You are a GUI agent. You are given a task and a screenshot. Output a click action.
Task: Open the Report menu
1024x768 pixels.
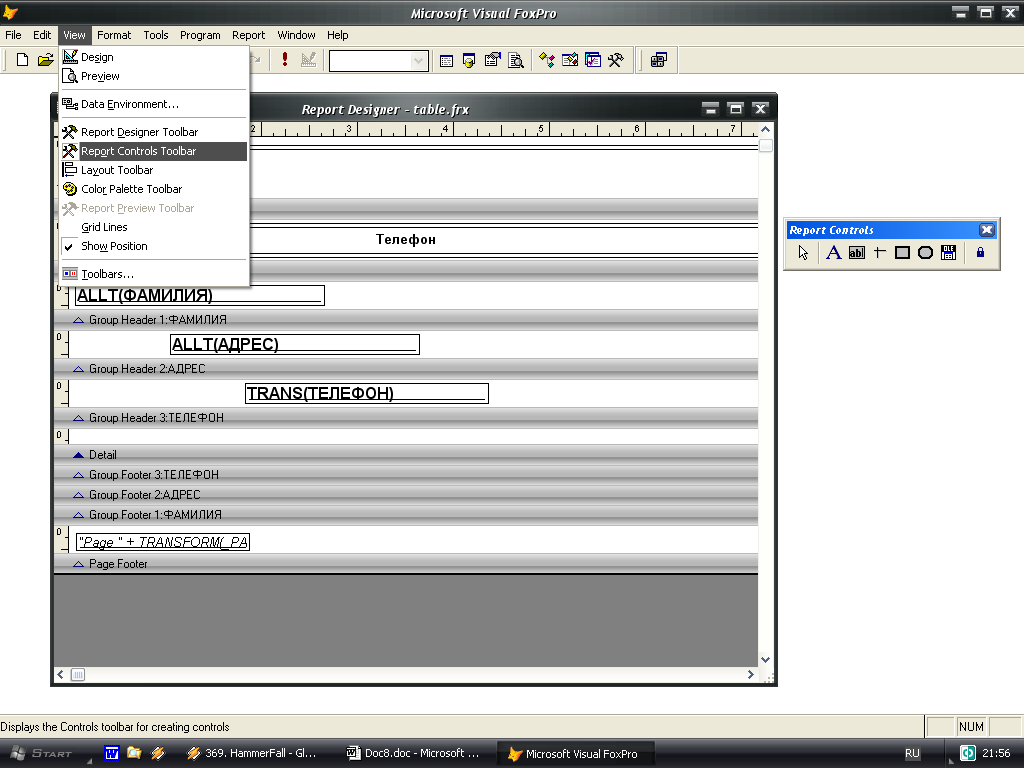tap(248, 35)
